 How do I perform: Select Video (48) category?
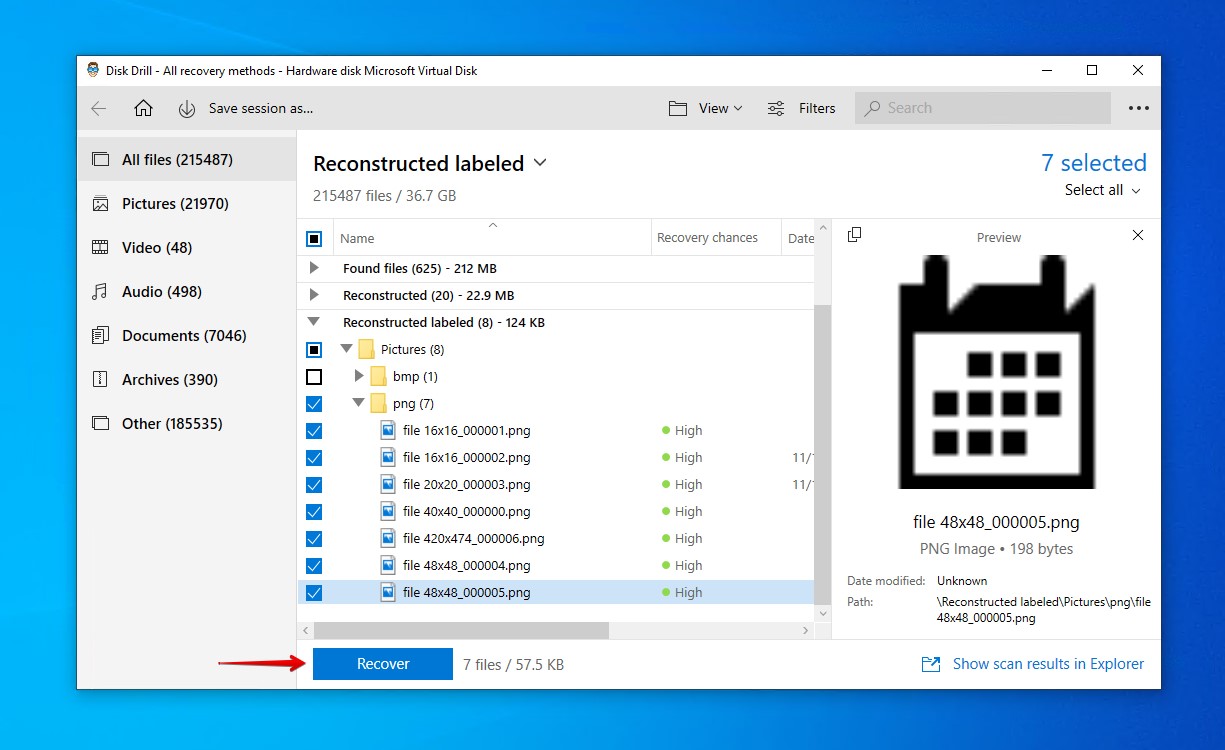click(x=187, y=248)
